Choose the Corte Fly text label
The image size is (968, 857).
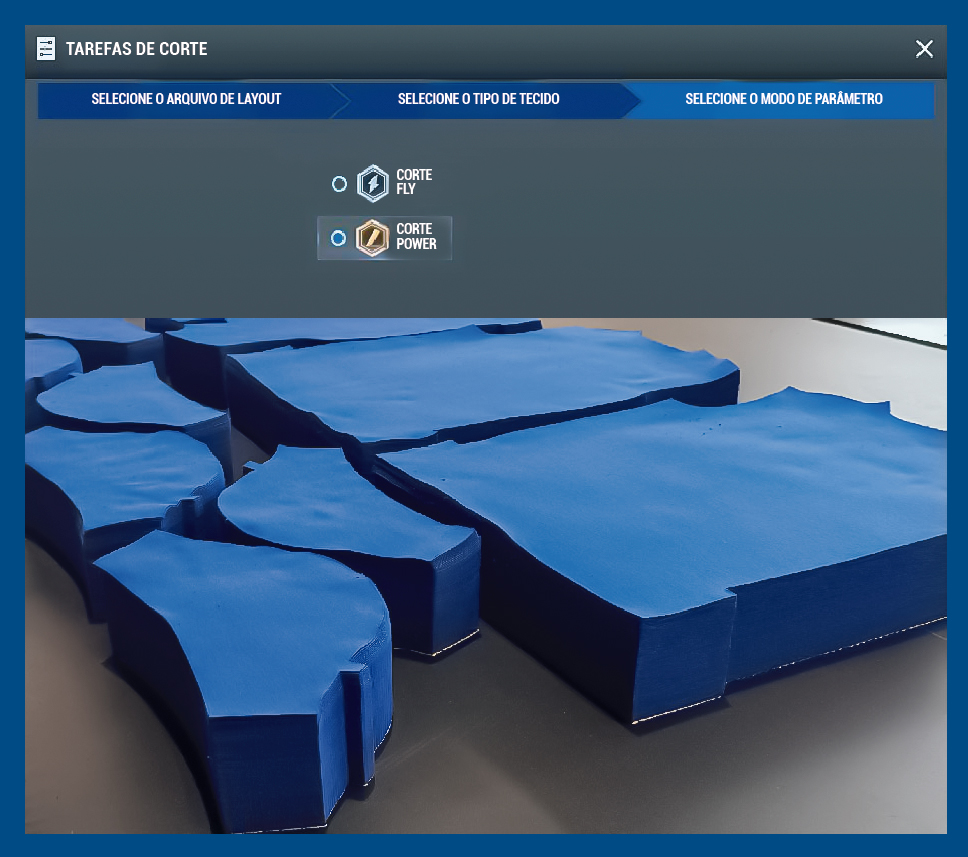point(414,182)
